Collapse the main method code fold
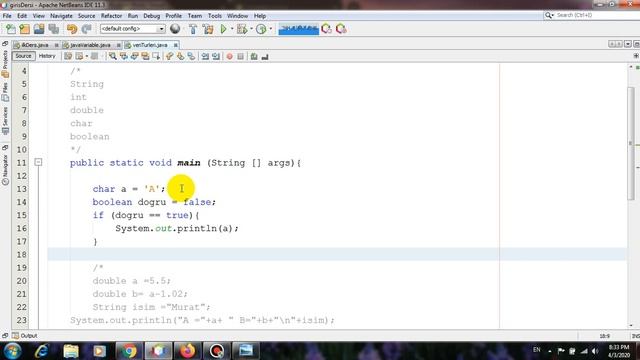This screenshot has height=360, width=640. pos(38,162)
